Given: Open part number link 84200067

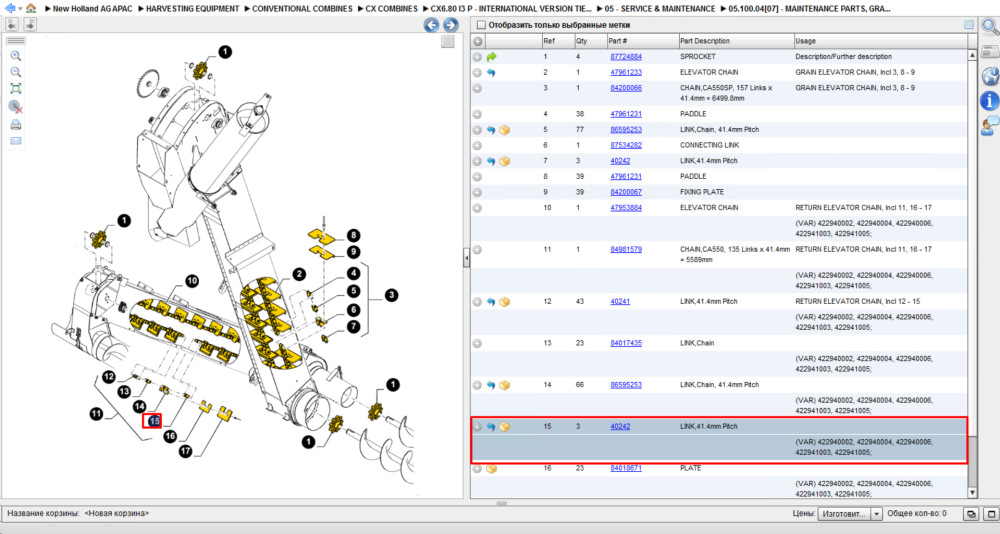Looking at the screenshot, I should pyautogui.click(x=626, y=192).
